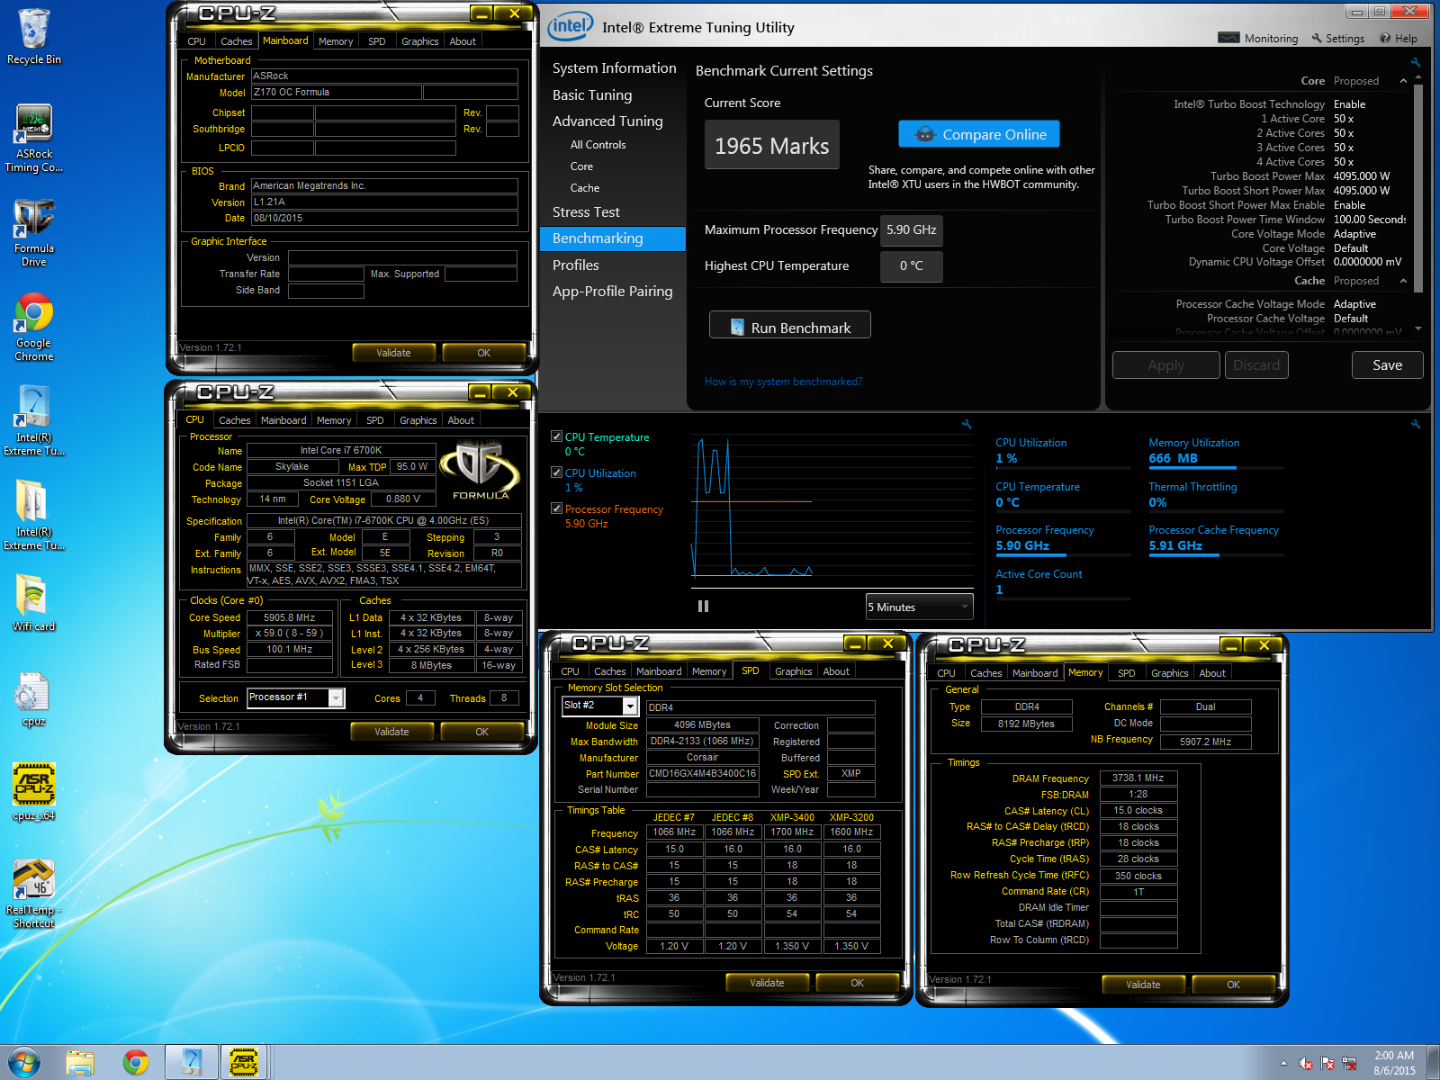
Task: Switch to About tab in CPU CPU-Z window
Action: pyautogui.click(x=461, y=421)
